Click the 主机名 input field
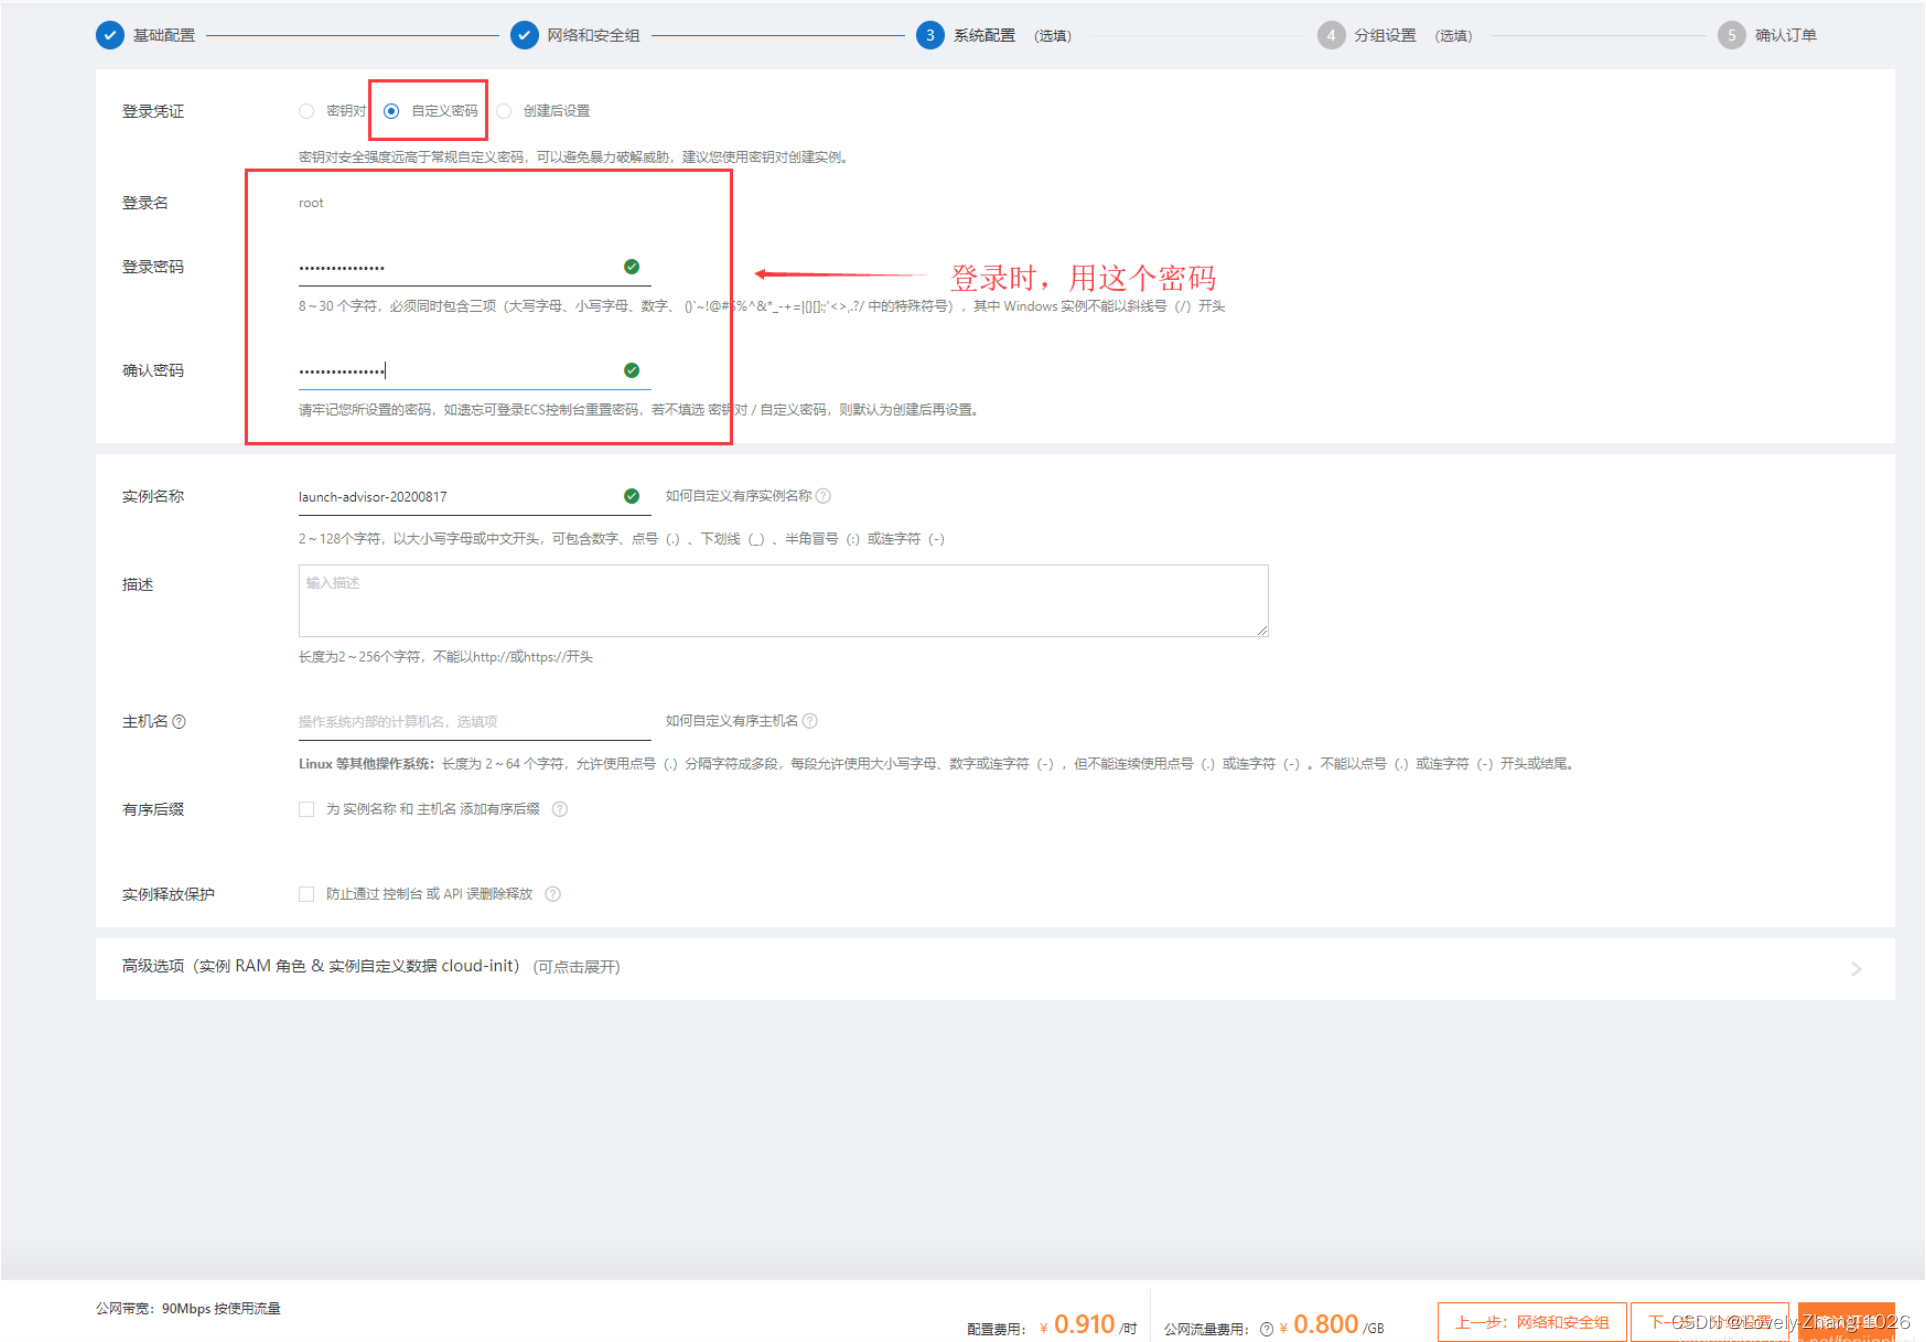Viewport: 1926px width, 1342px height. pyautogui.click(x=474, y=721)
